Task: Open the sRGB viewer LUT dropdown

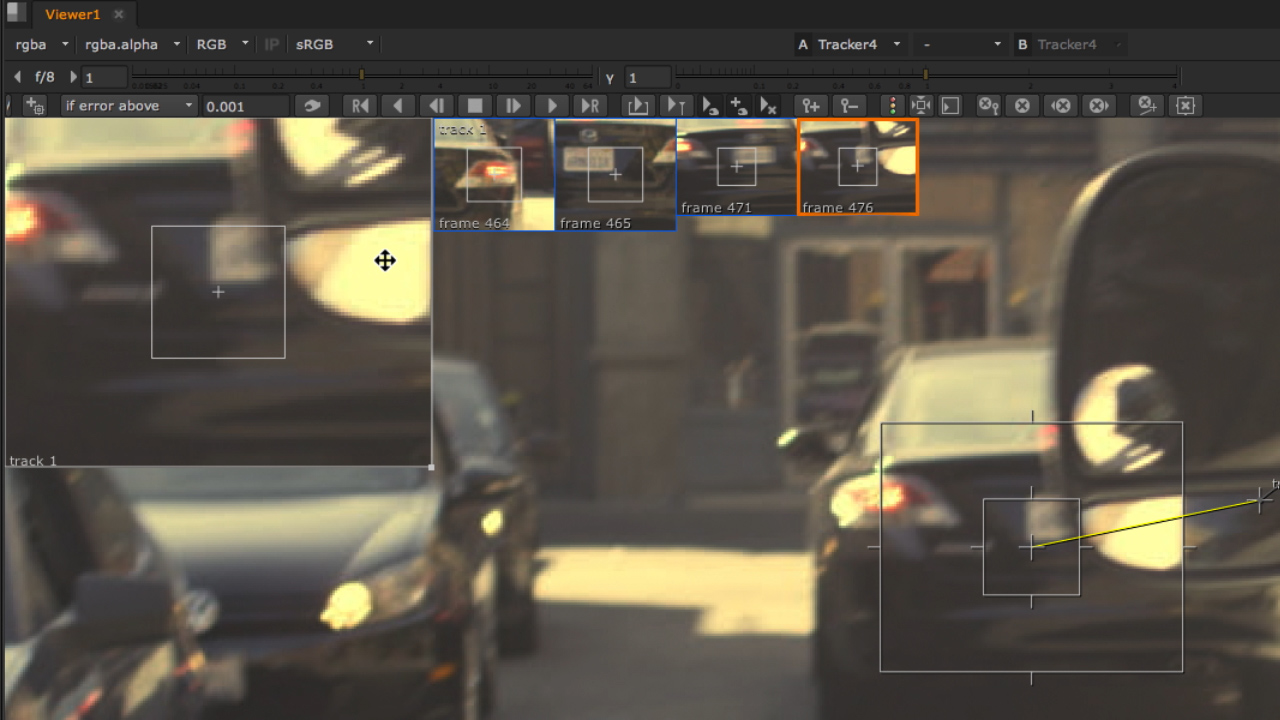Action: (x=334, y=44)
